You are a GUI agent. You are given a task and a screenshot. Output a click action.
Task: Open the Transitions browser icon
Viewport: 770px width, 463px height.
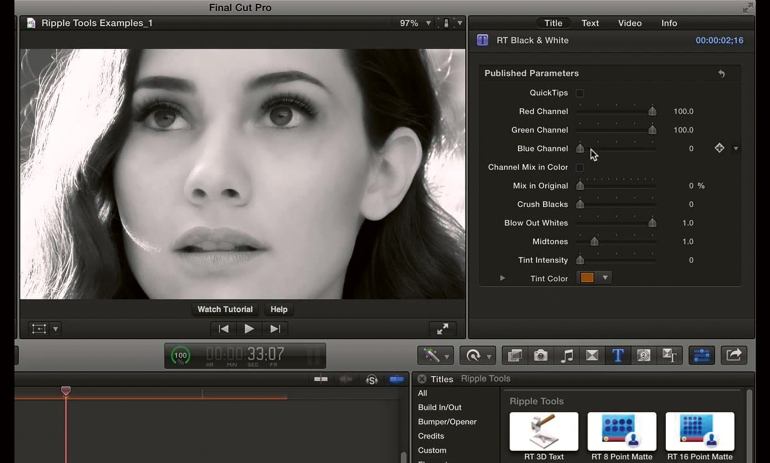[x=592, y=355]
